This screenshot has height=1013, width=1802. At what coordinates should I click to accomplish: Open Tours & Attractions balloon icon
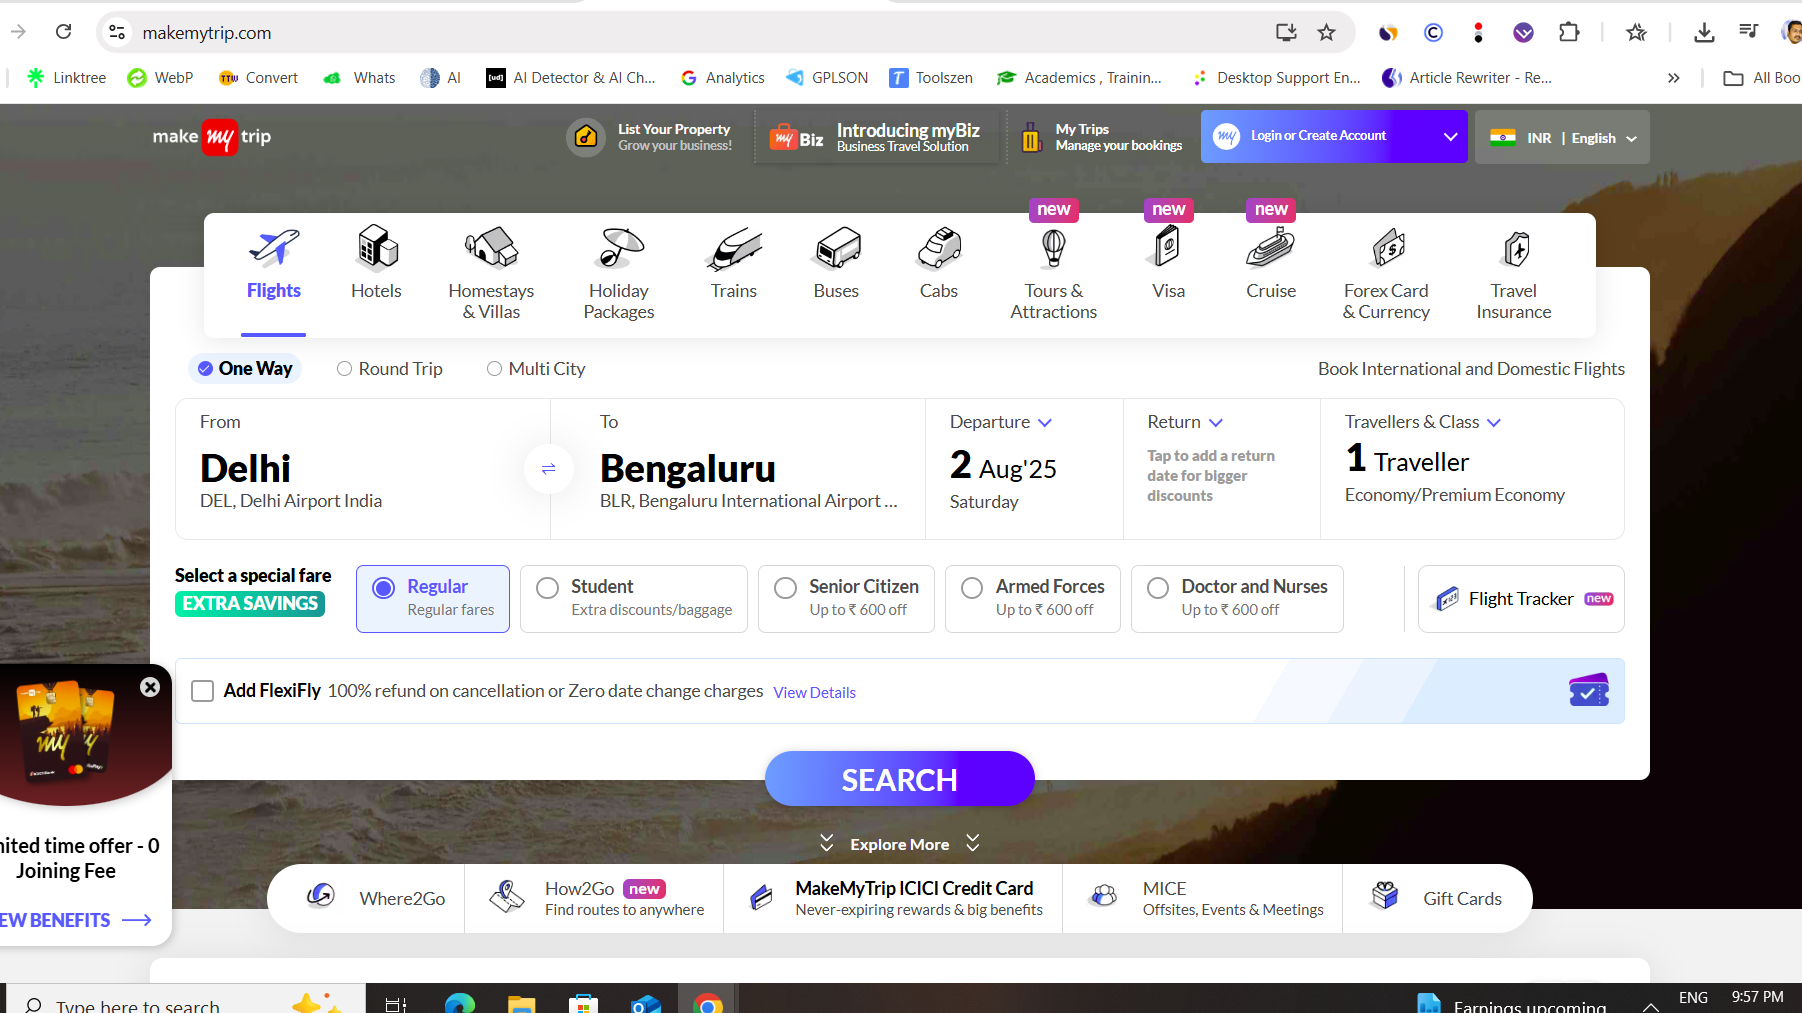click(x=1053, y=248)
